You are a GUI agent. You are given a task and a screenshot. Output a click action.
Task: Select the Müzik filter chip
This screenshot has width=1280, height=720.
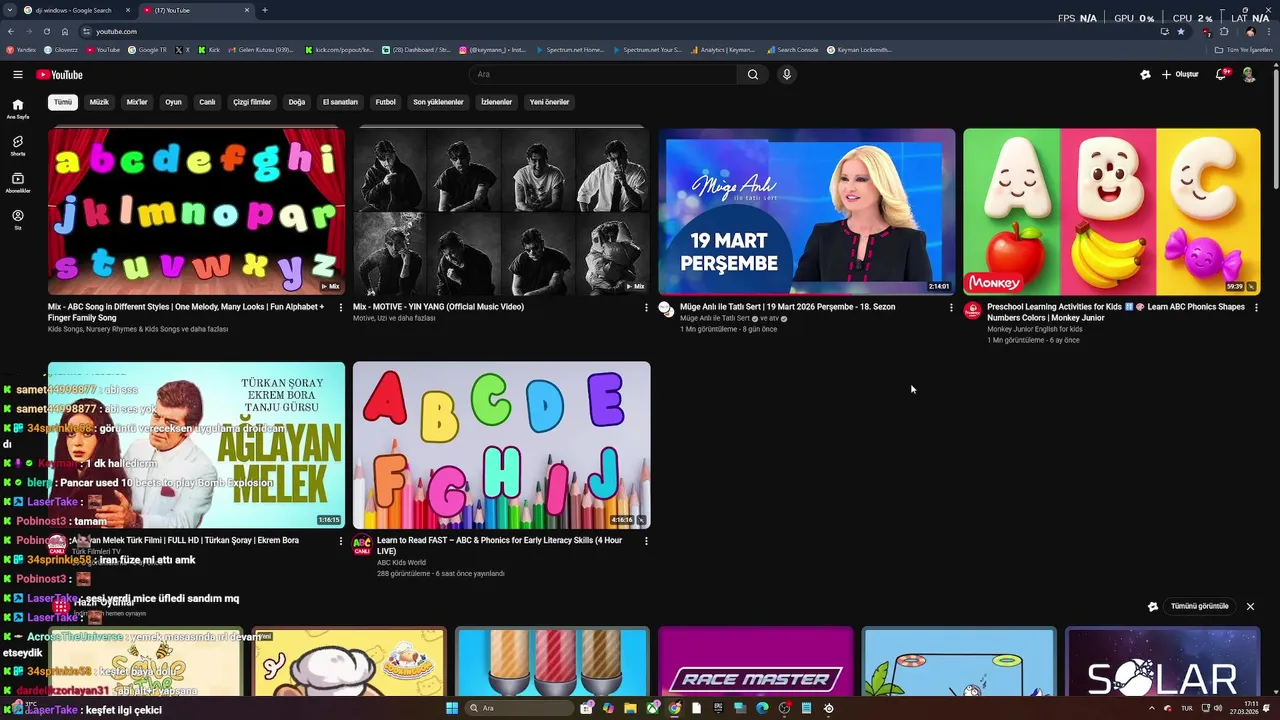point(99,102)
